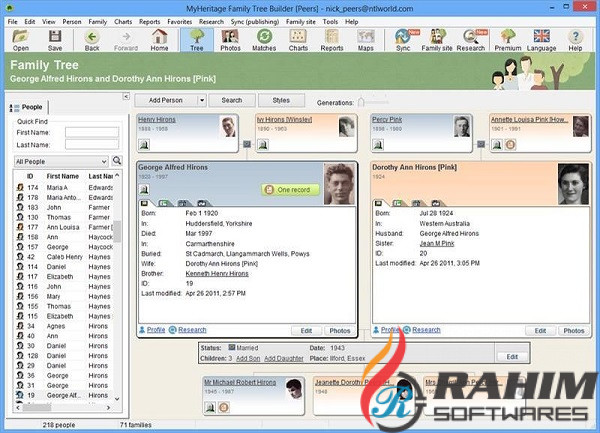Toggle the marriage connector between Henry and Ivy
Viewport: 600px width, 433px height.
tap(247, 144)
